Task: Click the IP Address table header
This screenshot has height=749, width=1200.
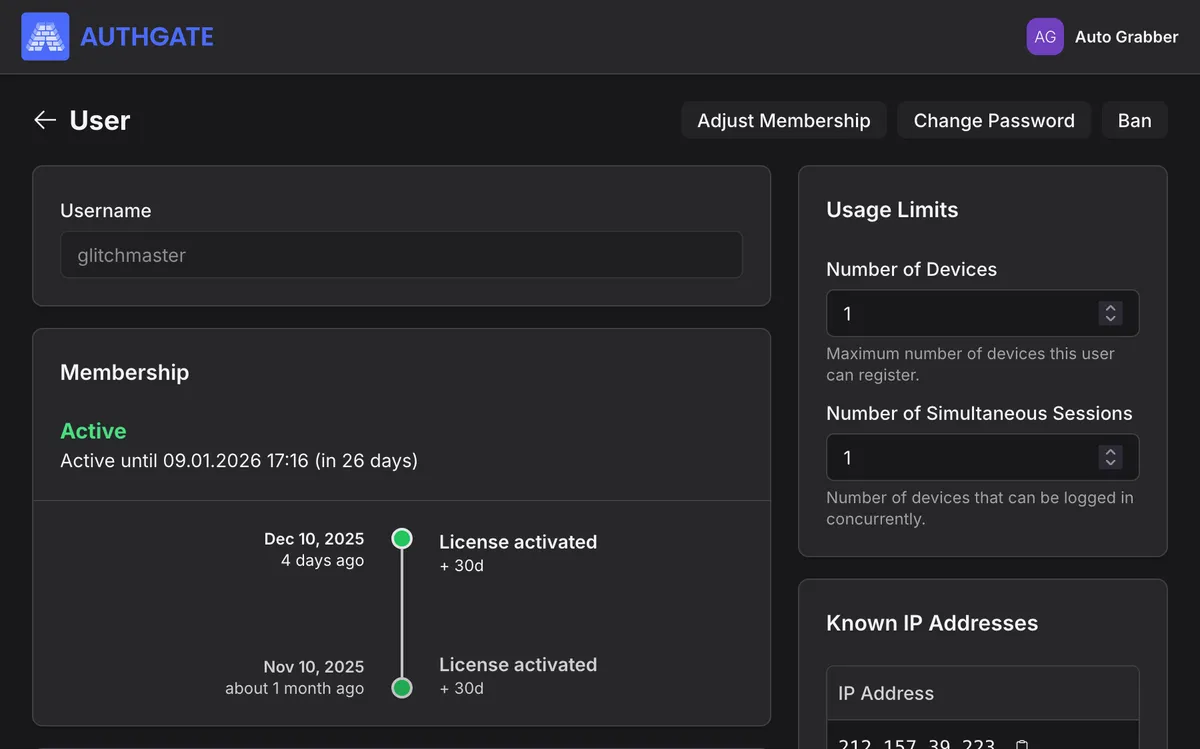Action: coord(884,693)
